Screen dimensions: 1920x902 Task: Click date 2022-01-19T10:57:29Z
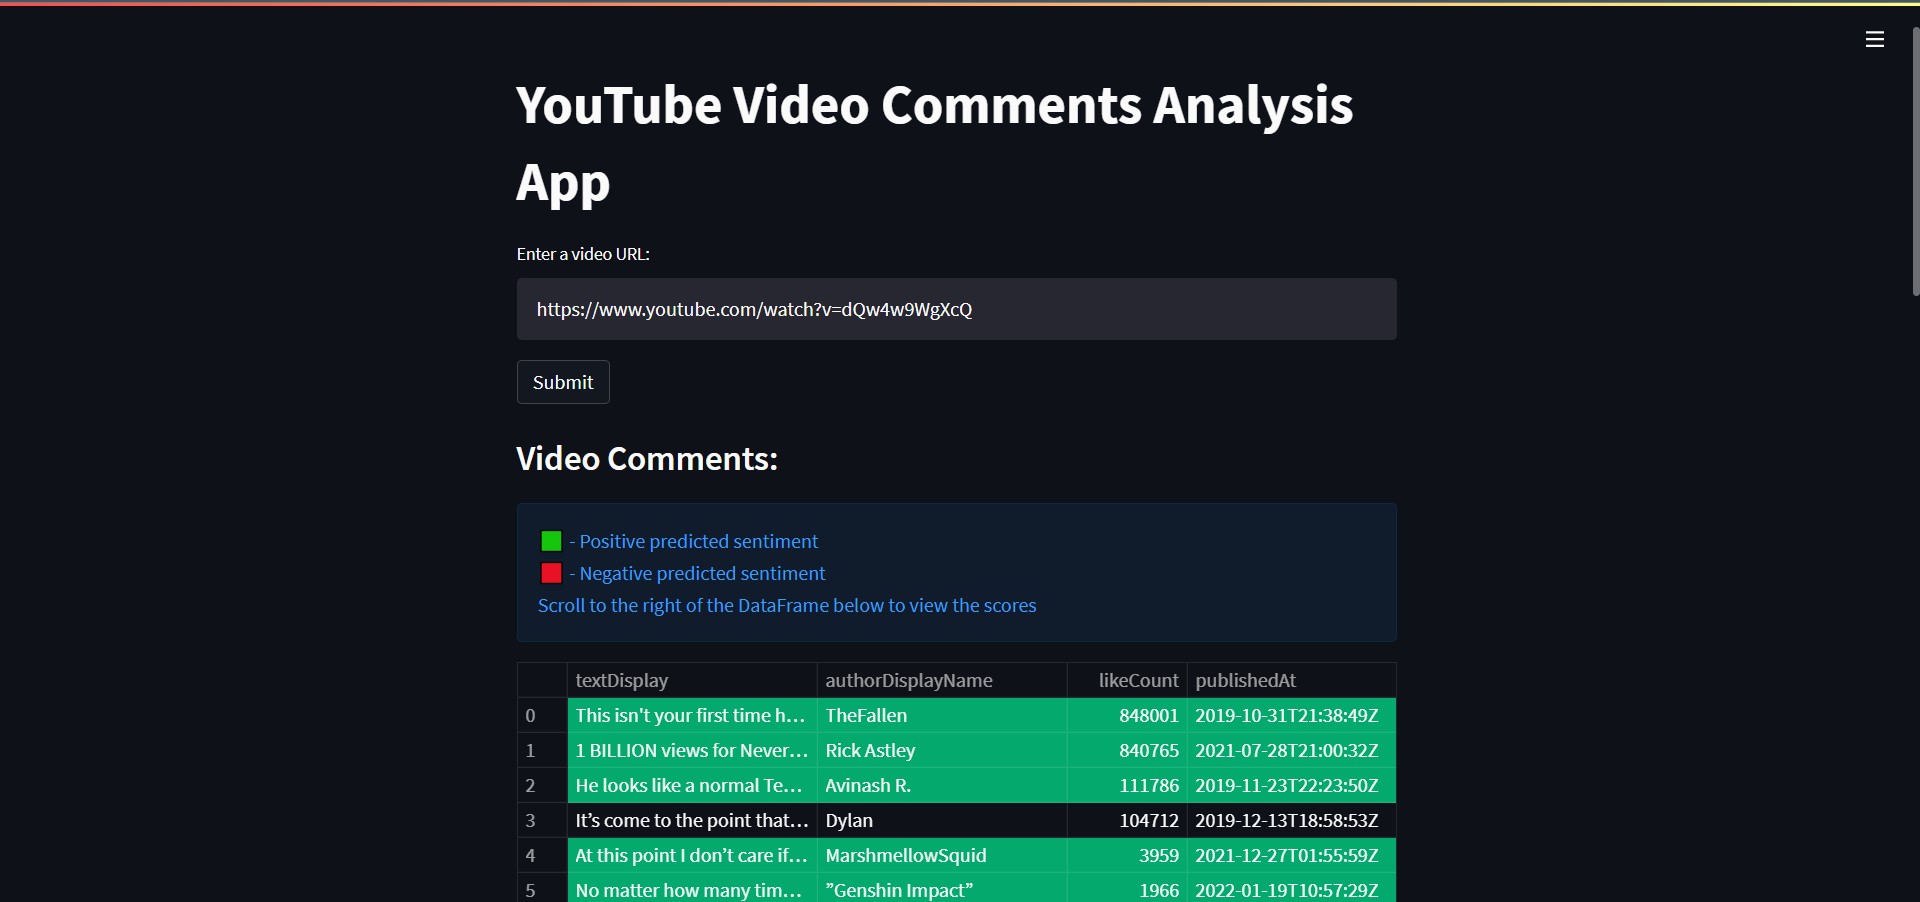point(1291,888)
